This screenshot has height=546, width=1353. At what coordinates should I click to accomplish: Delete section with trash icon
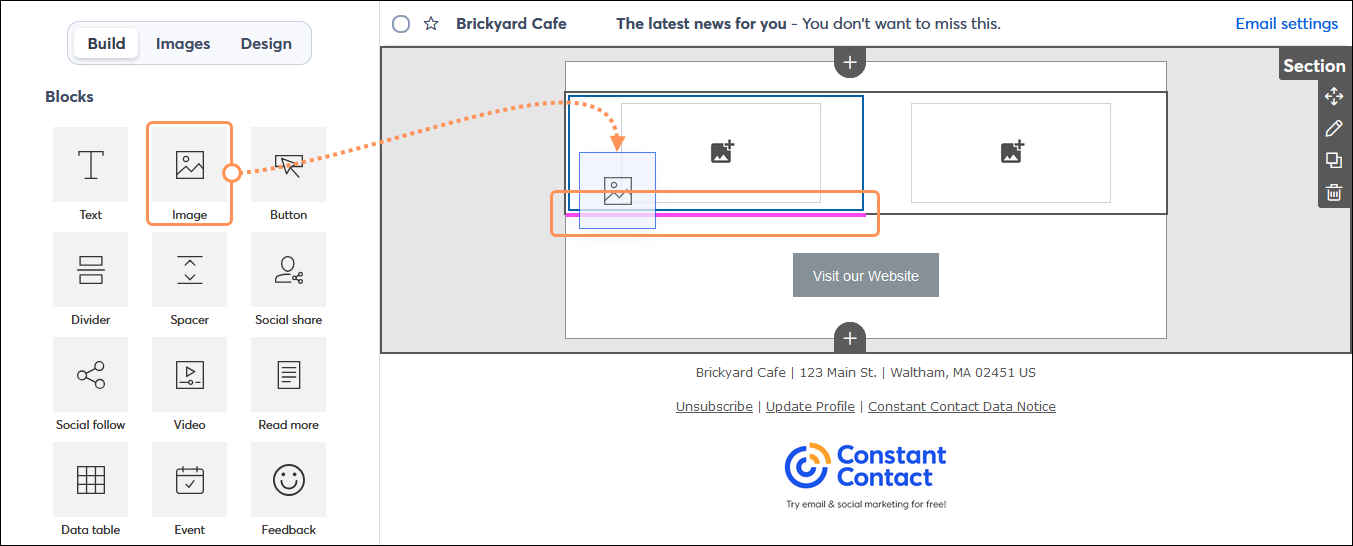[x=1334, y=193]
